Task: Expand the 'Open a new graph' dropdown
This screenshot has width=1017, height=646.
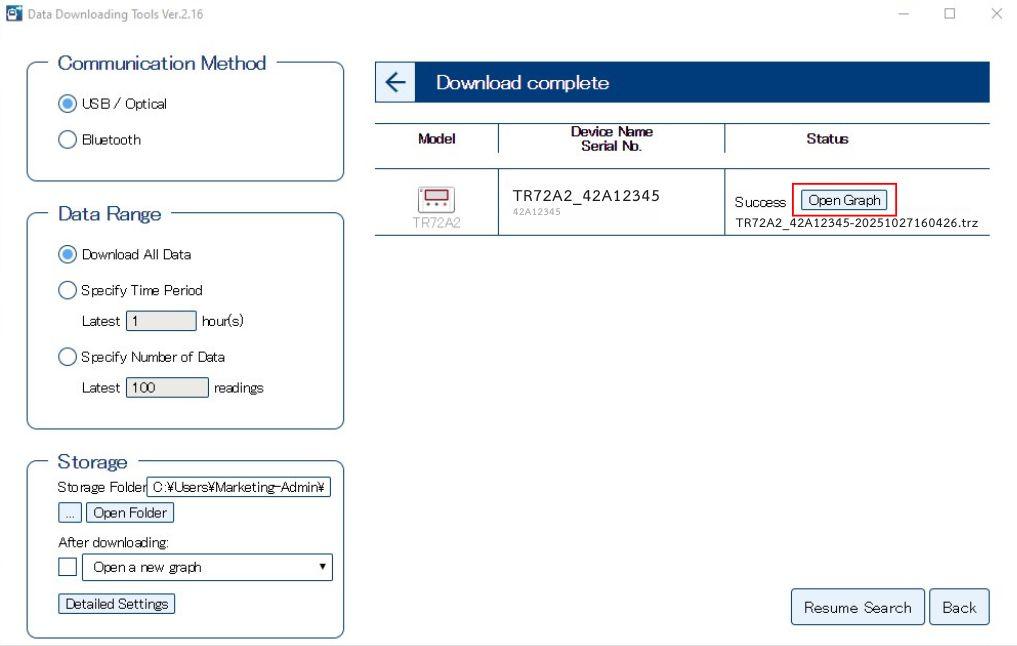Action: (x=207, y=567)
